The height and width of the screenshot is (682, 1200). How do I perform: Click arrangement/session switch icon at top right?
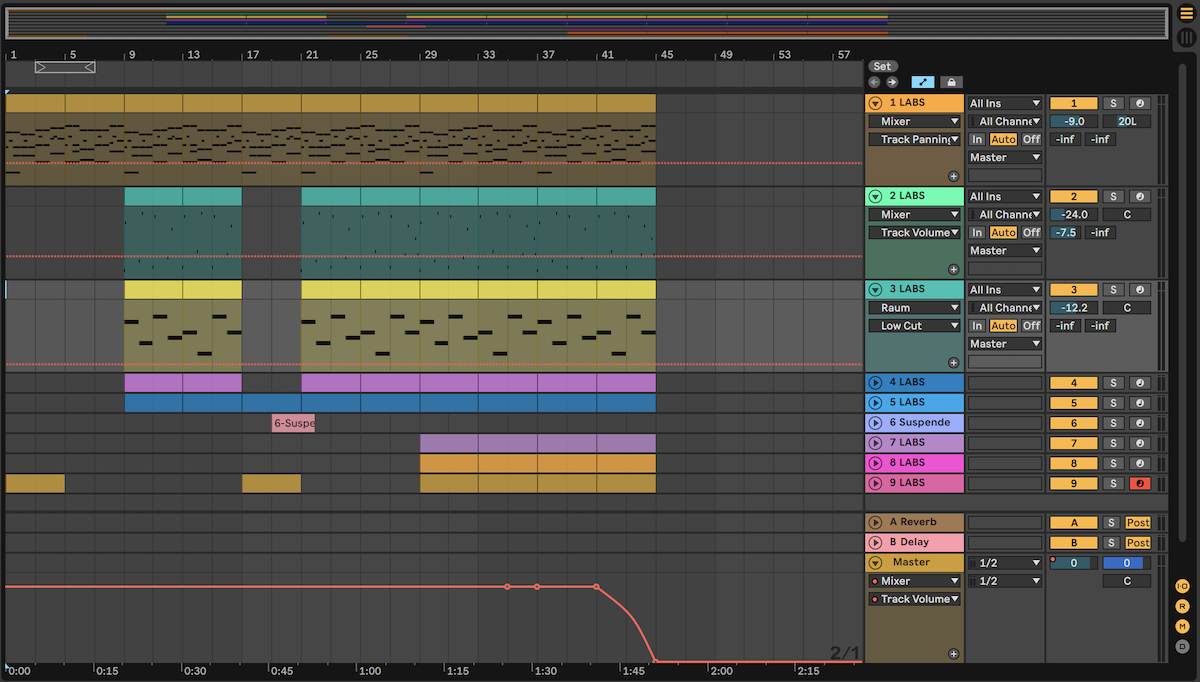[x=1186, y=38]
